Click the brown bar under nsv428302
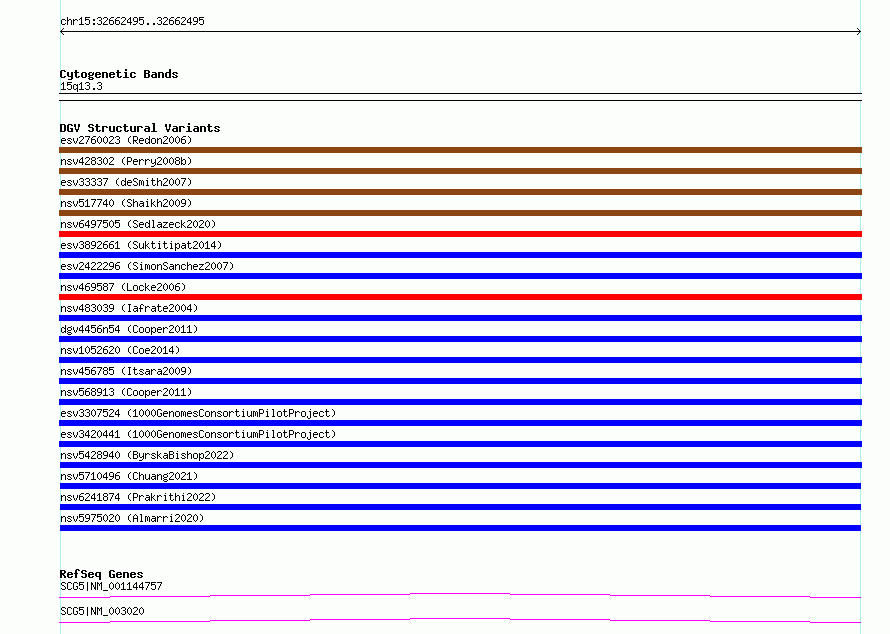Image resolution: width=890 pixels, height=634 pixels. (460, 171)
